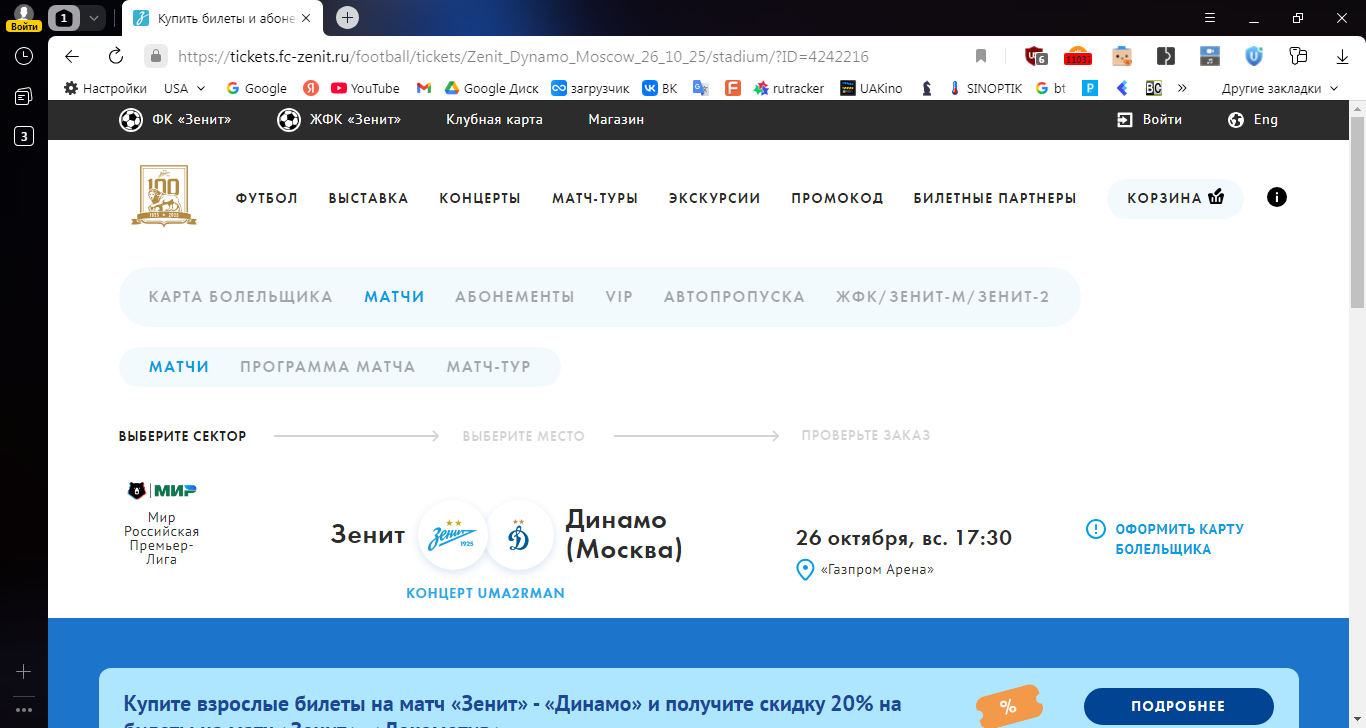The height and width of the screenshot is (728, 1366).
Task: Open the downloads arrow icon
Action: pyautogui.click(x=1343, y=57)
